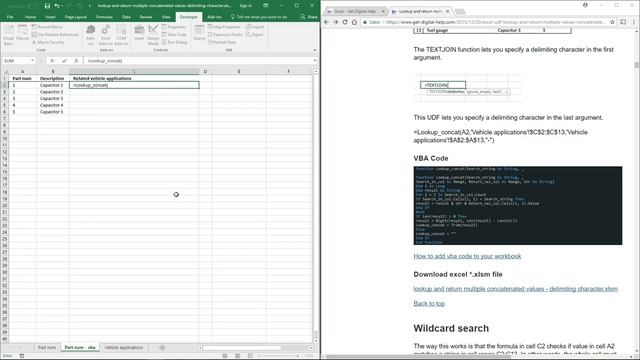This screenshot has height=360, width=640.
Task: Open Excel Add-ins dialog
Action: tap(105, 34)
